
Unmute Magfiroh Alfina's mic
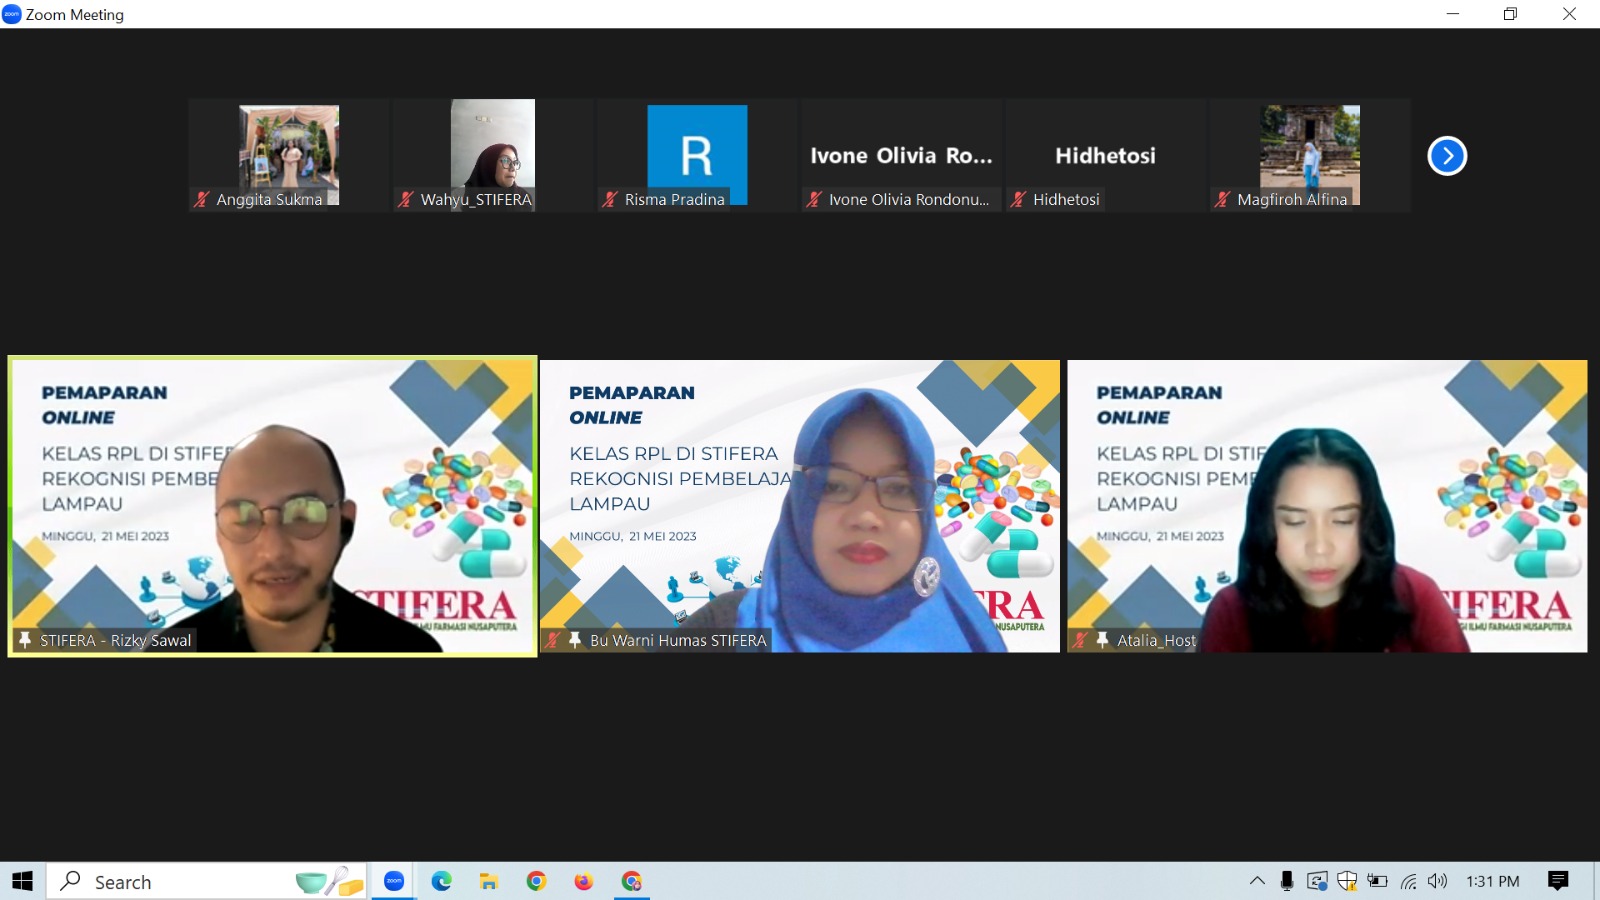point(1222,200)
